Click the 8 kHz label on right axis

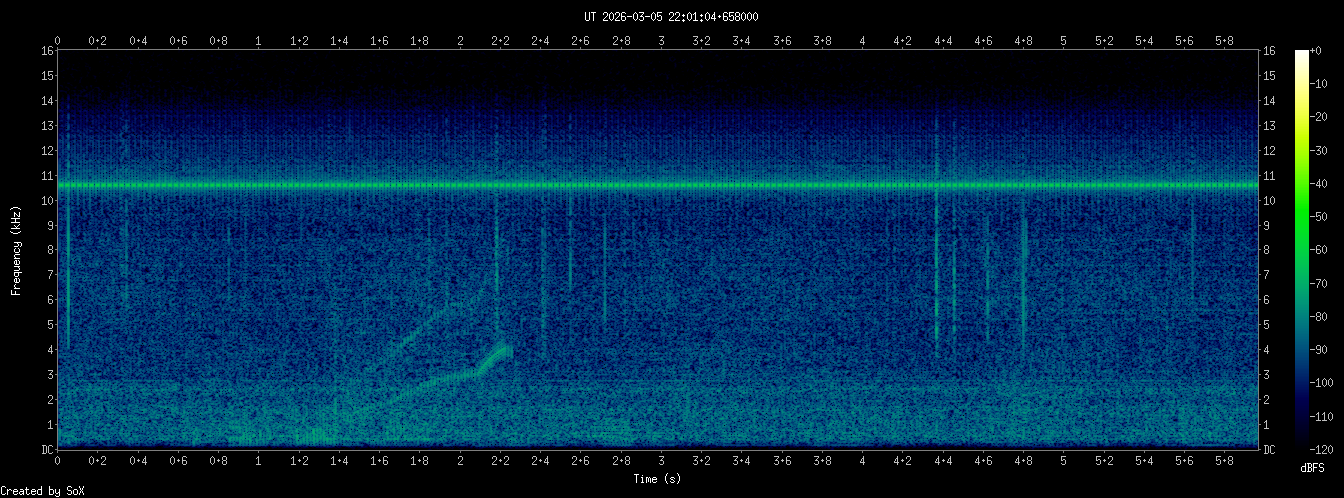pos(1268,250)
